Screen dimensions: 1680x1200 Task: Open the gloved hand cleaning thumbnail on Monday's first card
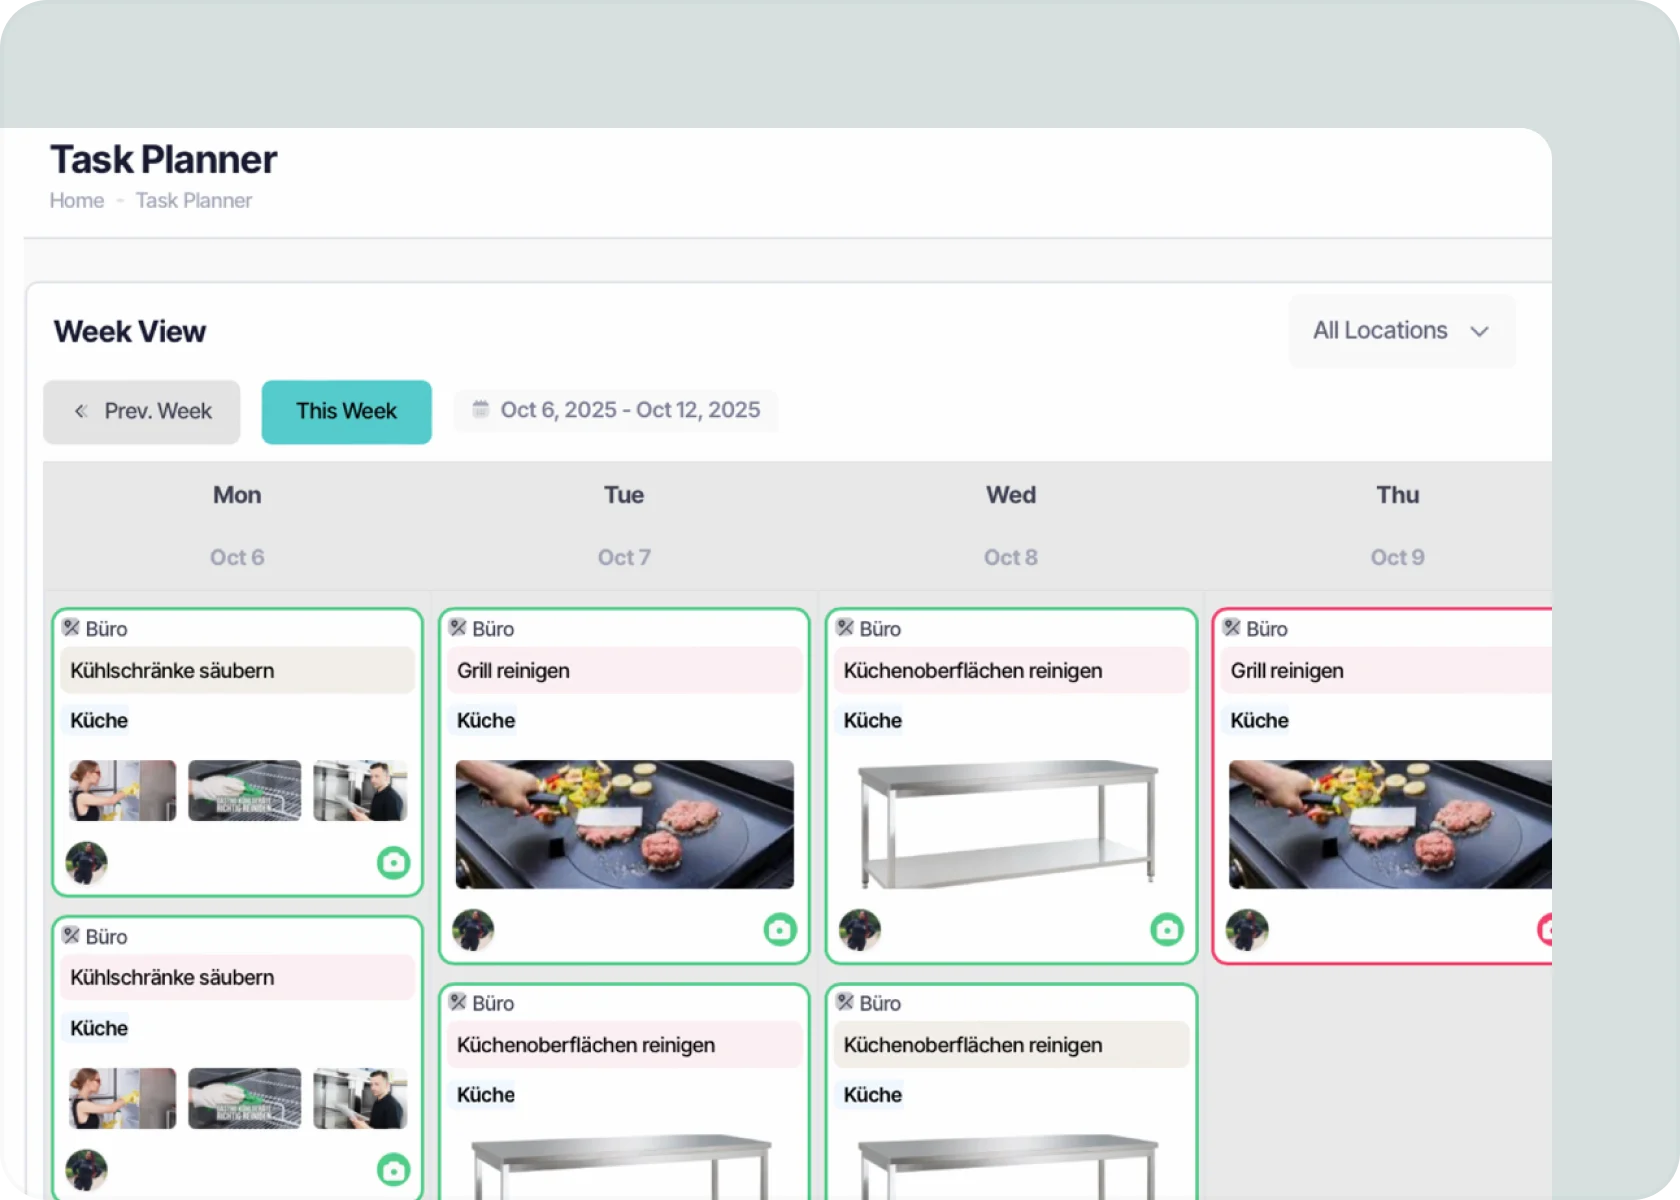coord(244,790)
